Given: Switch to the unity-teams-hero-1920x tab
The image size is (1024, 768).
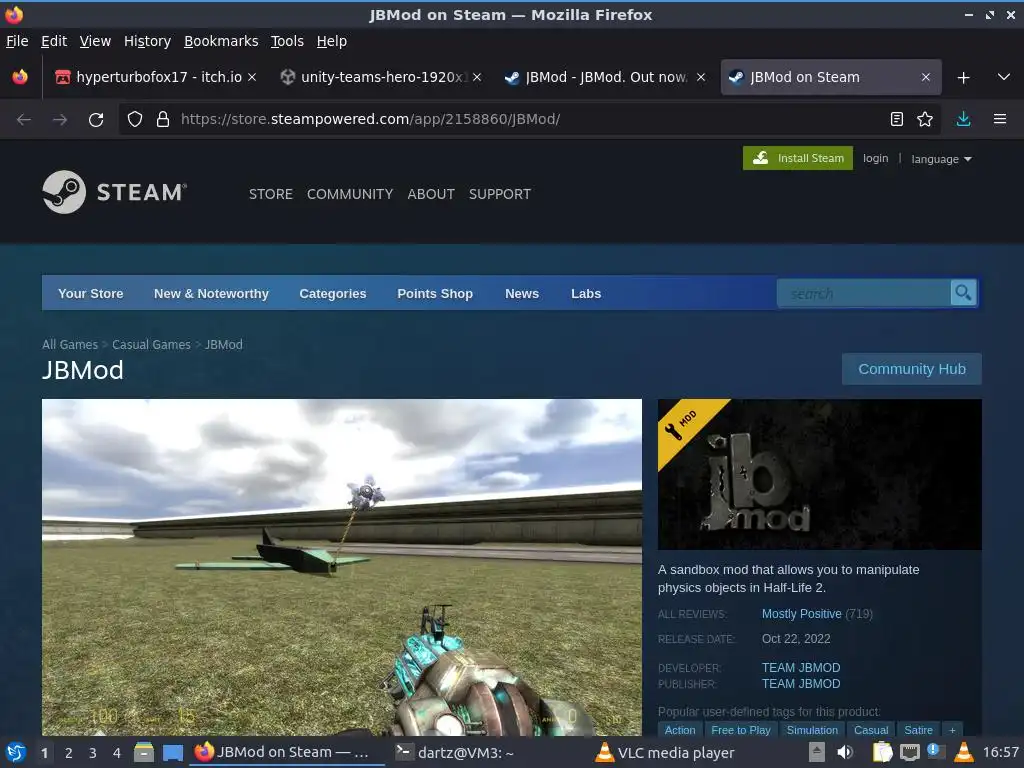Looking at the screenshot, I should pos(381,77).
